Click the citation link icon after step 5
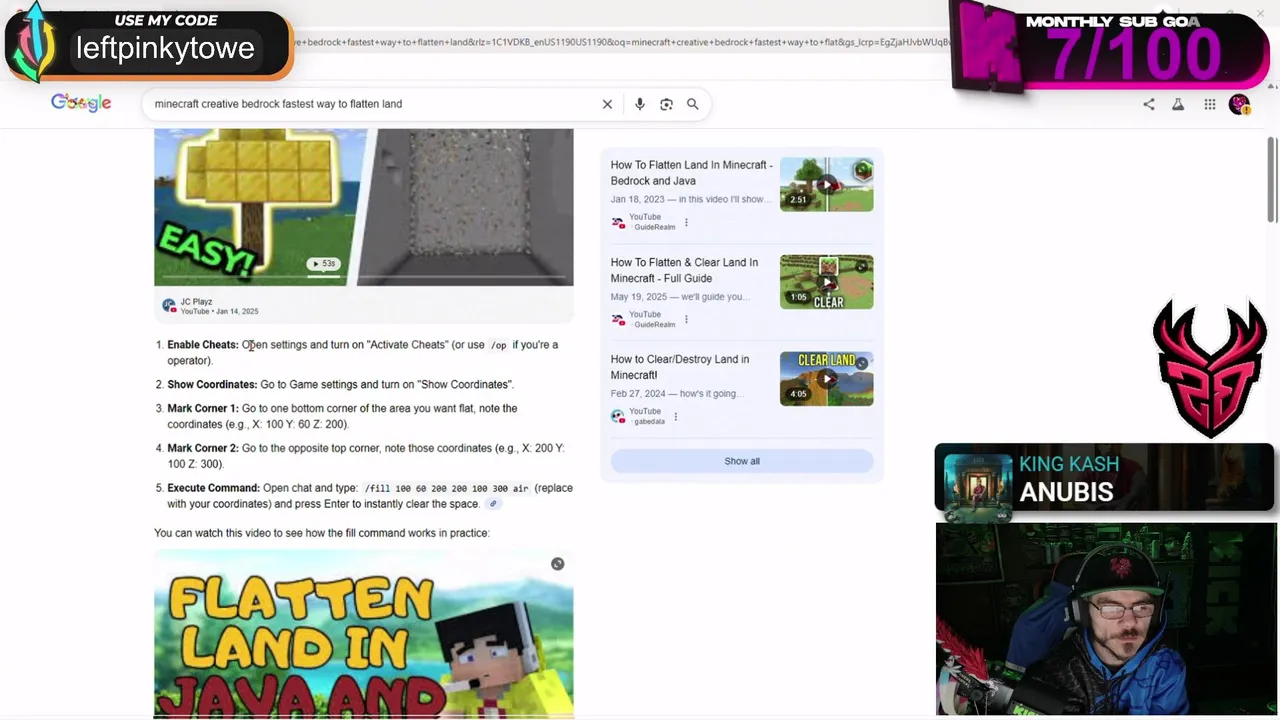 (x=493, y=504)
